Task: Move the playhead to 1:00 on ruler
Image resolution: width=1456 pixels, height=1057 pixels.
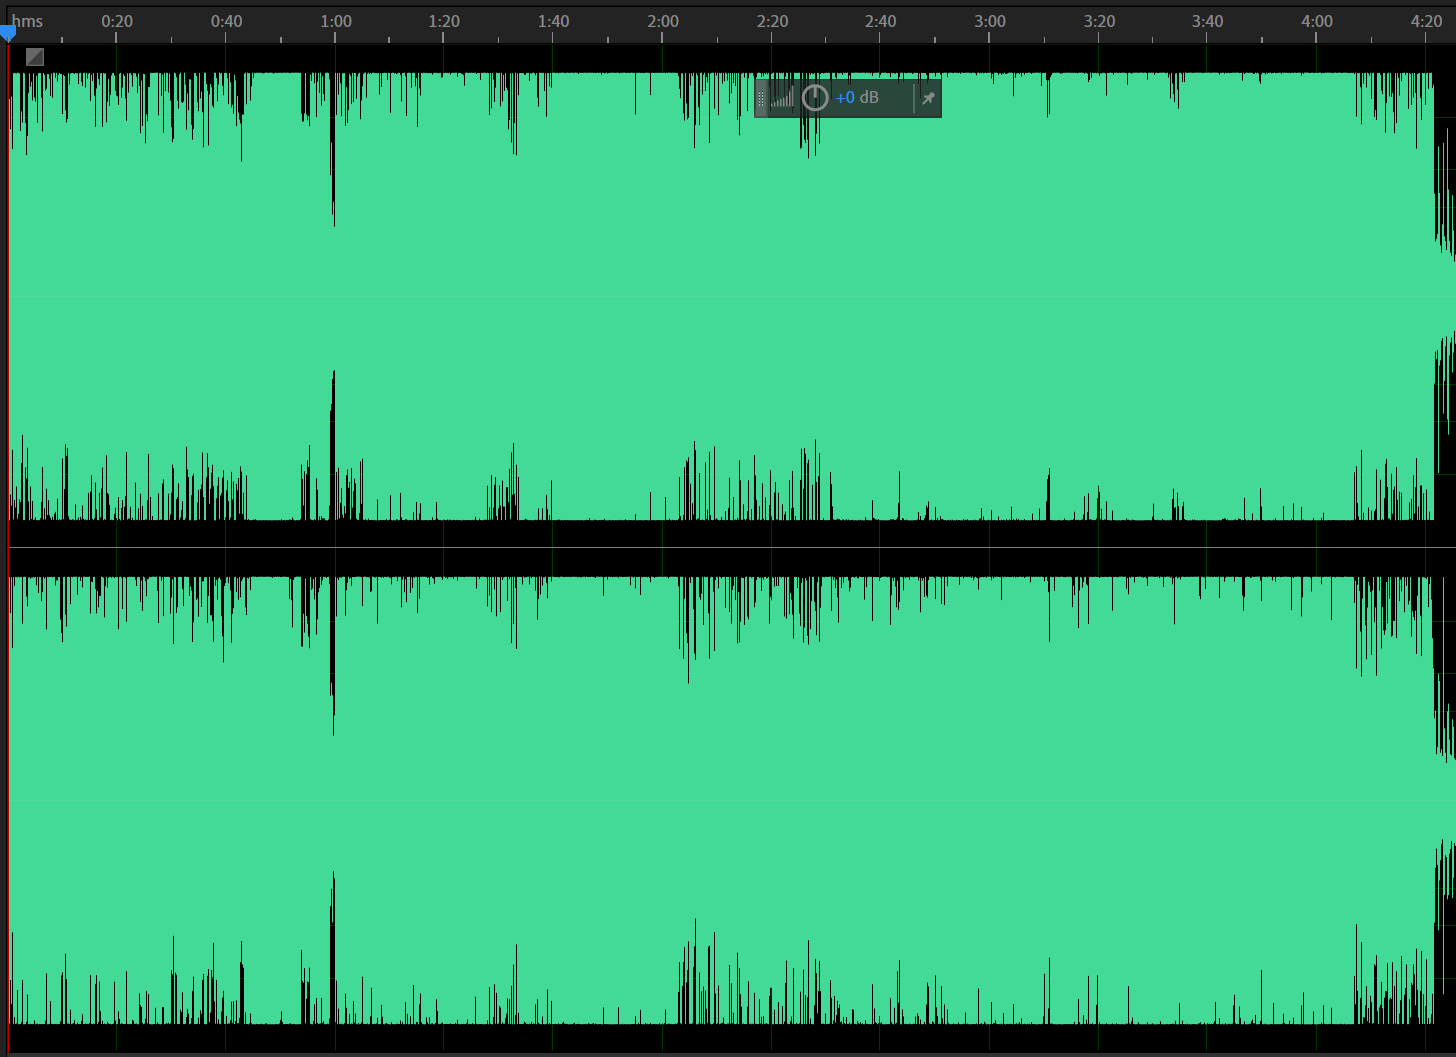Action: click(336, 21)
